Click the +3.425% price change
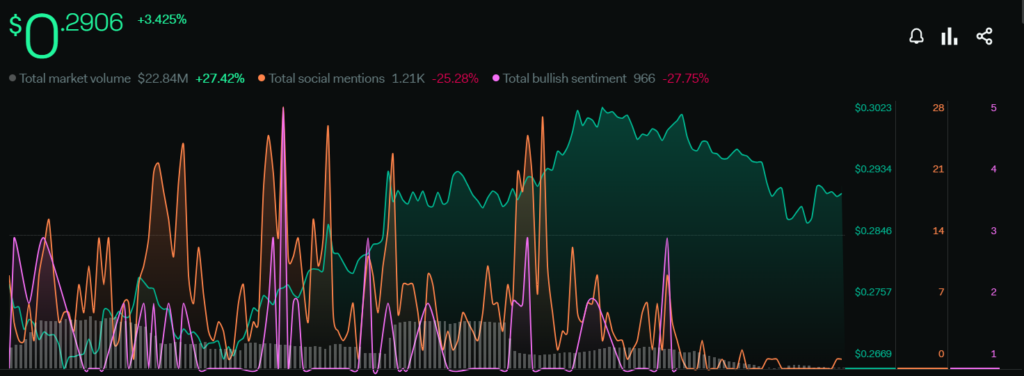The image size is (1024, 376). point(162,20)
